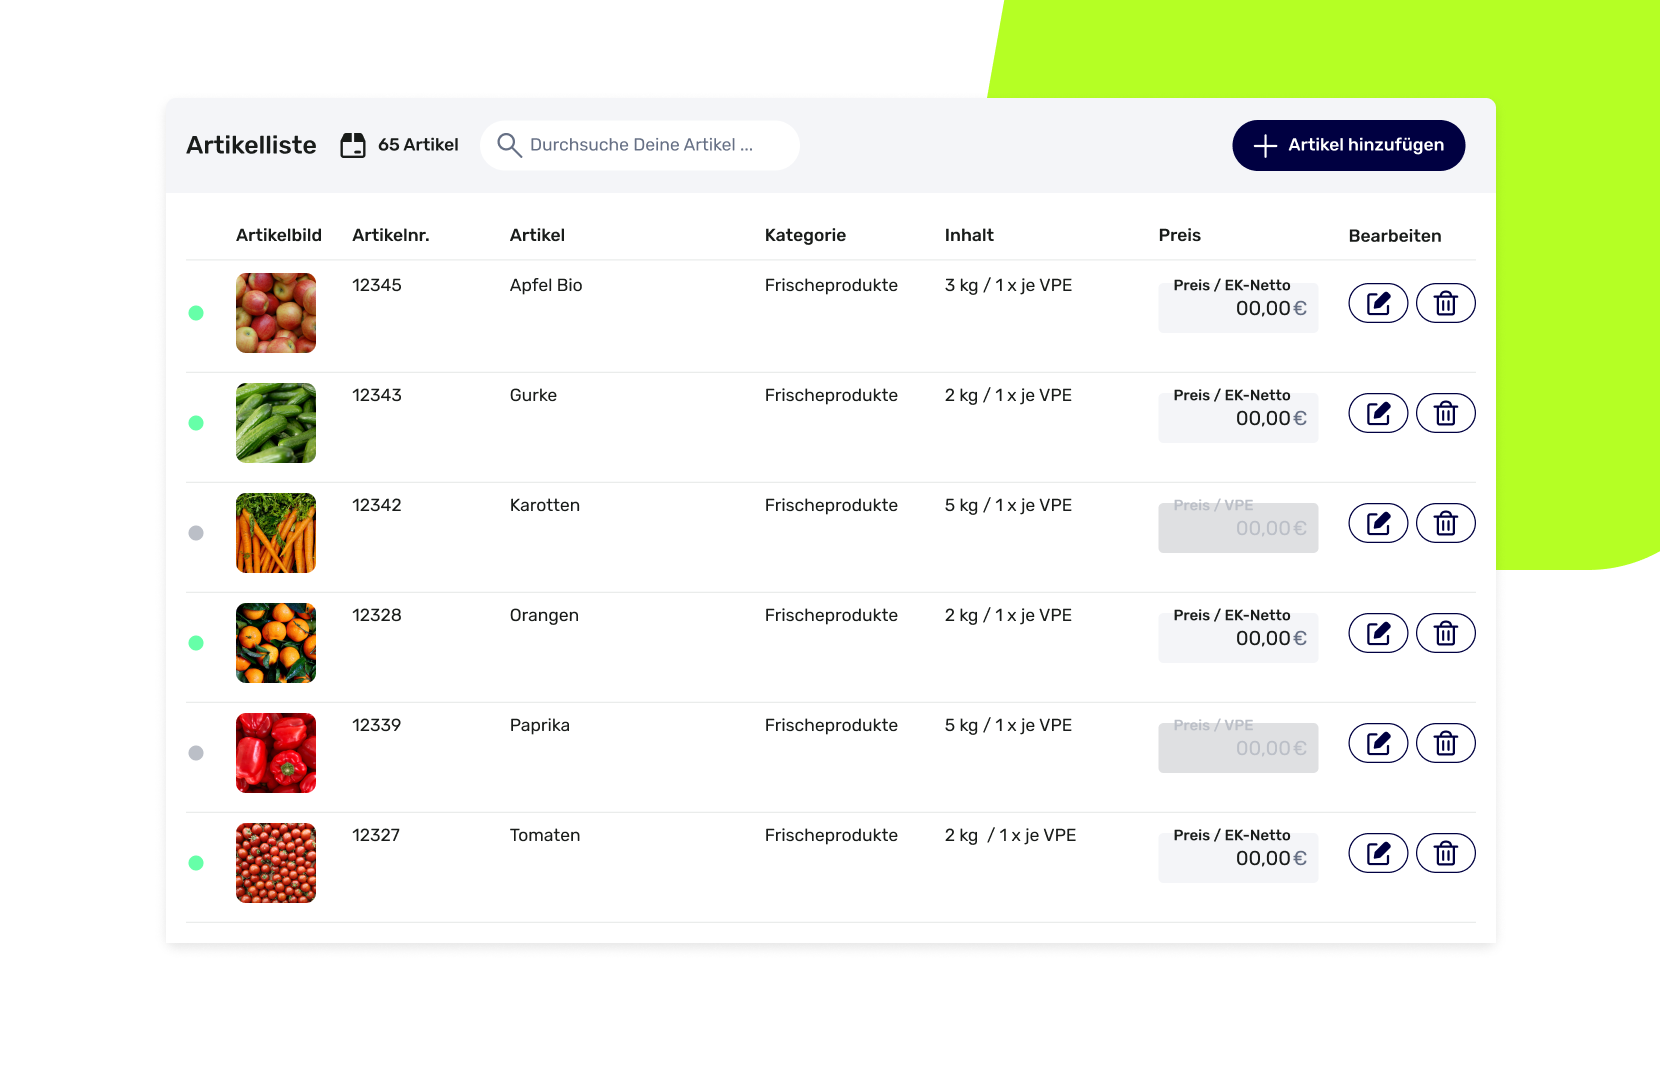Toggle the green status dot for Apfel Bio
This screenshot has width=1660, height=1066.
click(x=197, y=312)
